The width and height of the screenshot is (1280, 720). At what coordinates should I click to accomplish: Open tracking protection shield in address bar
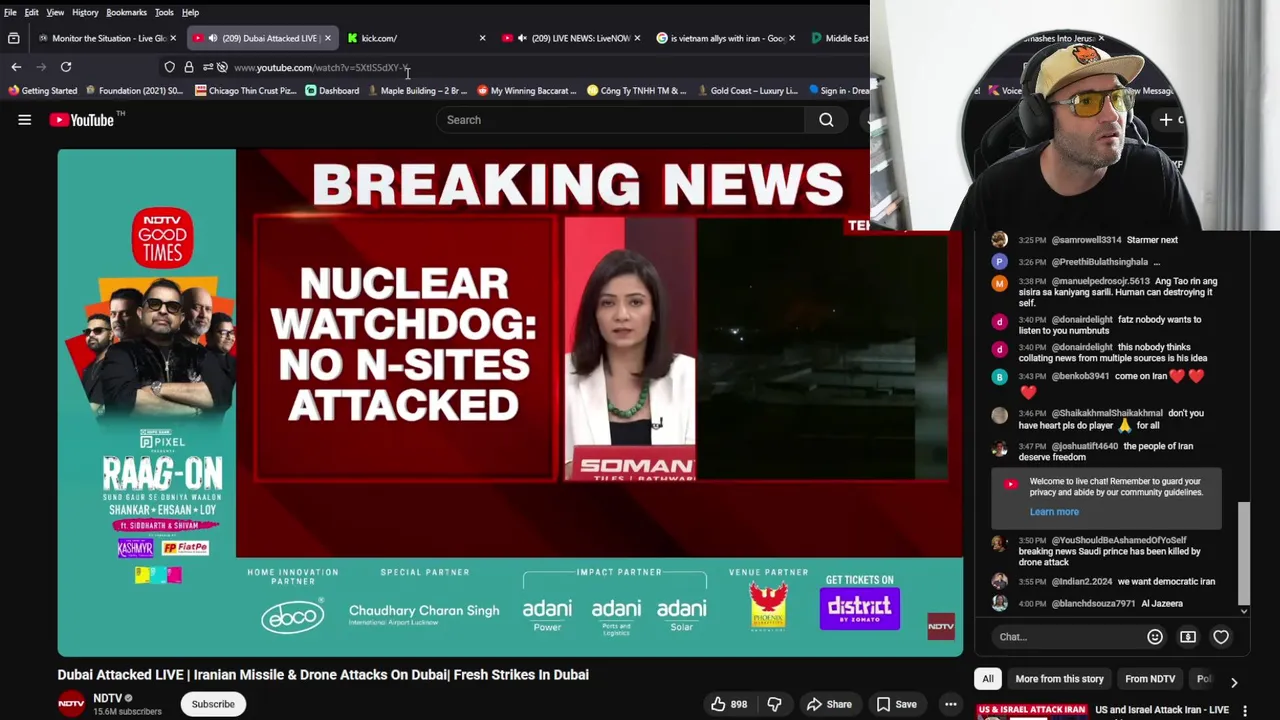tap(170, 67)
